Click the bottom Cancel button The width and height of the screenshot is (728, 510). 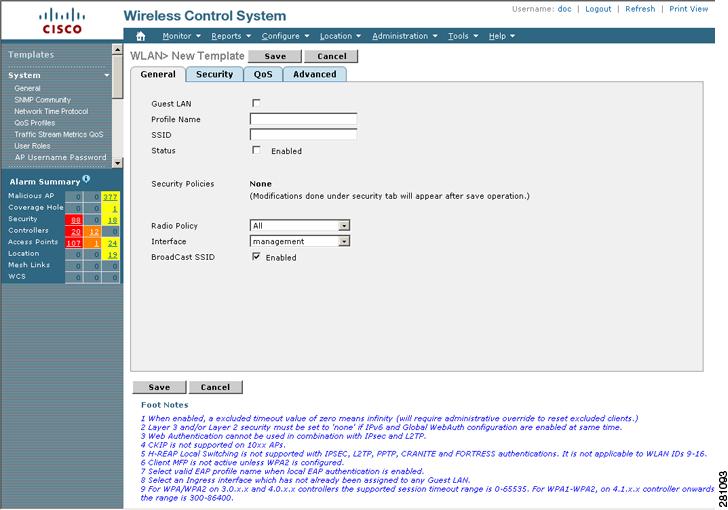[215, 387]
